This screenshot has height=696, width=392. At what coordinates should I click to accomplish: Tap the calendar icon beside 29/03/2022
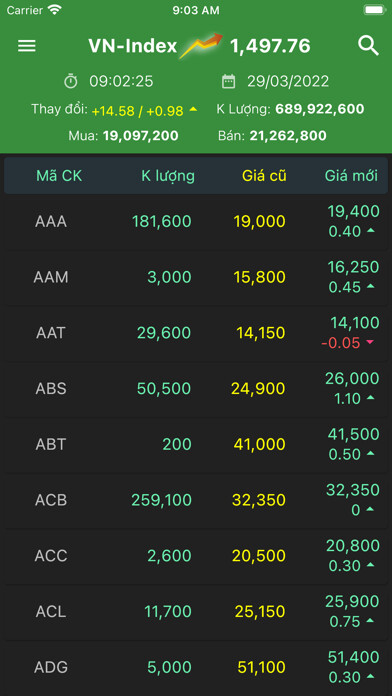pos(228,82)
